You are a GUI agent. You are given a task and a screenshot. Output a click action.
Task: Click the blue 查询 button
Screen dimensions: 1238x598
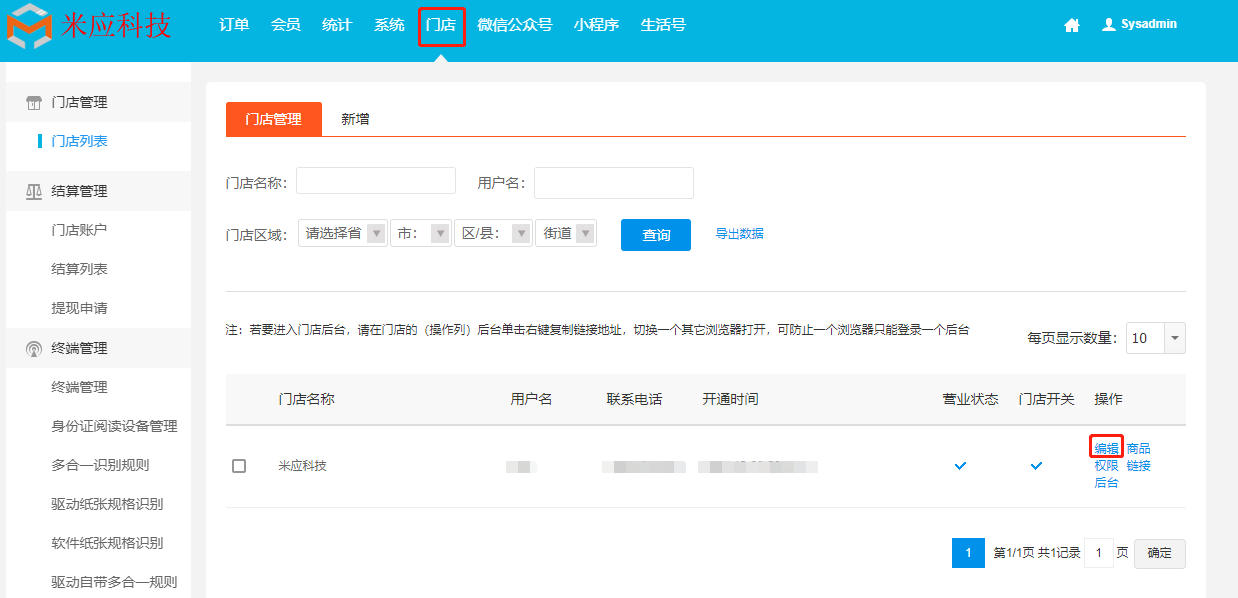[x=655, y=235]
